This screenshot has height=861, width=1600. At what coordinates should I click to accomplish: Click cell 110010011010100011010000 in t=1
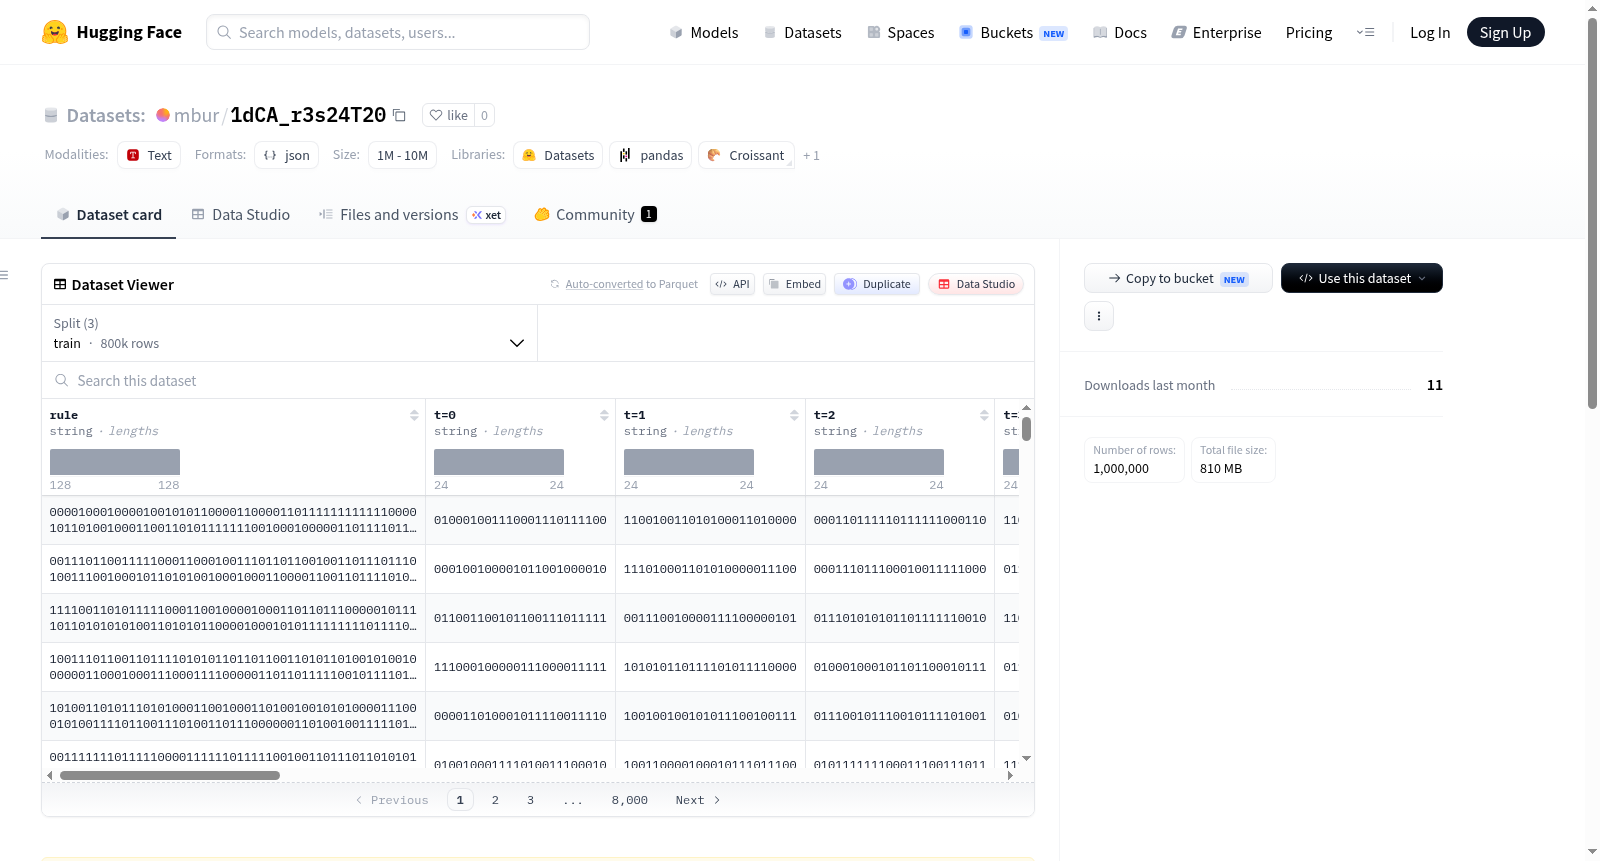click(710, 520)
